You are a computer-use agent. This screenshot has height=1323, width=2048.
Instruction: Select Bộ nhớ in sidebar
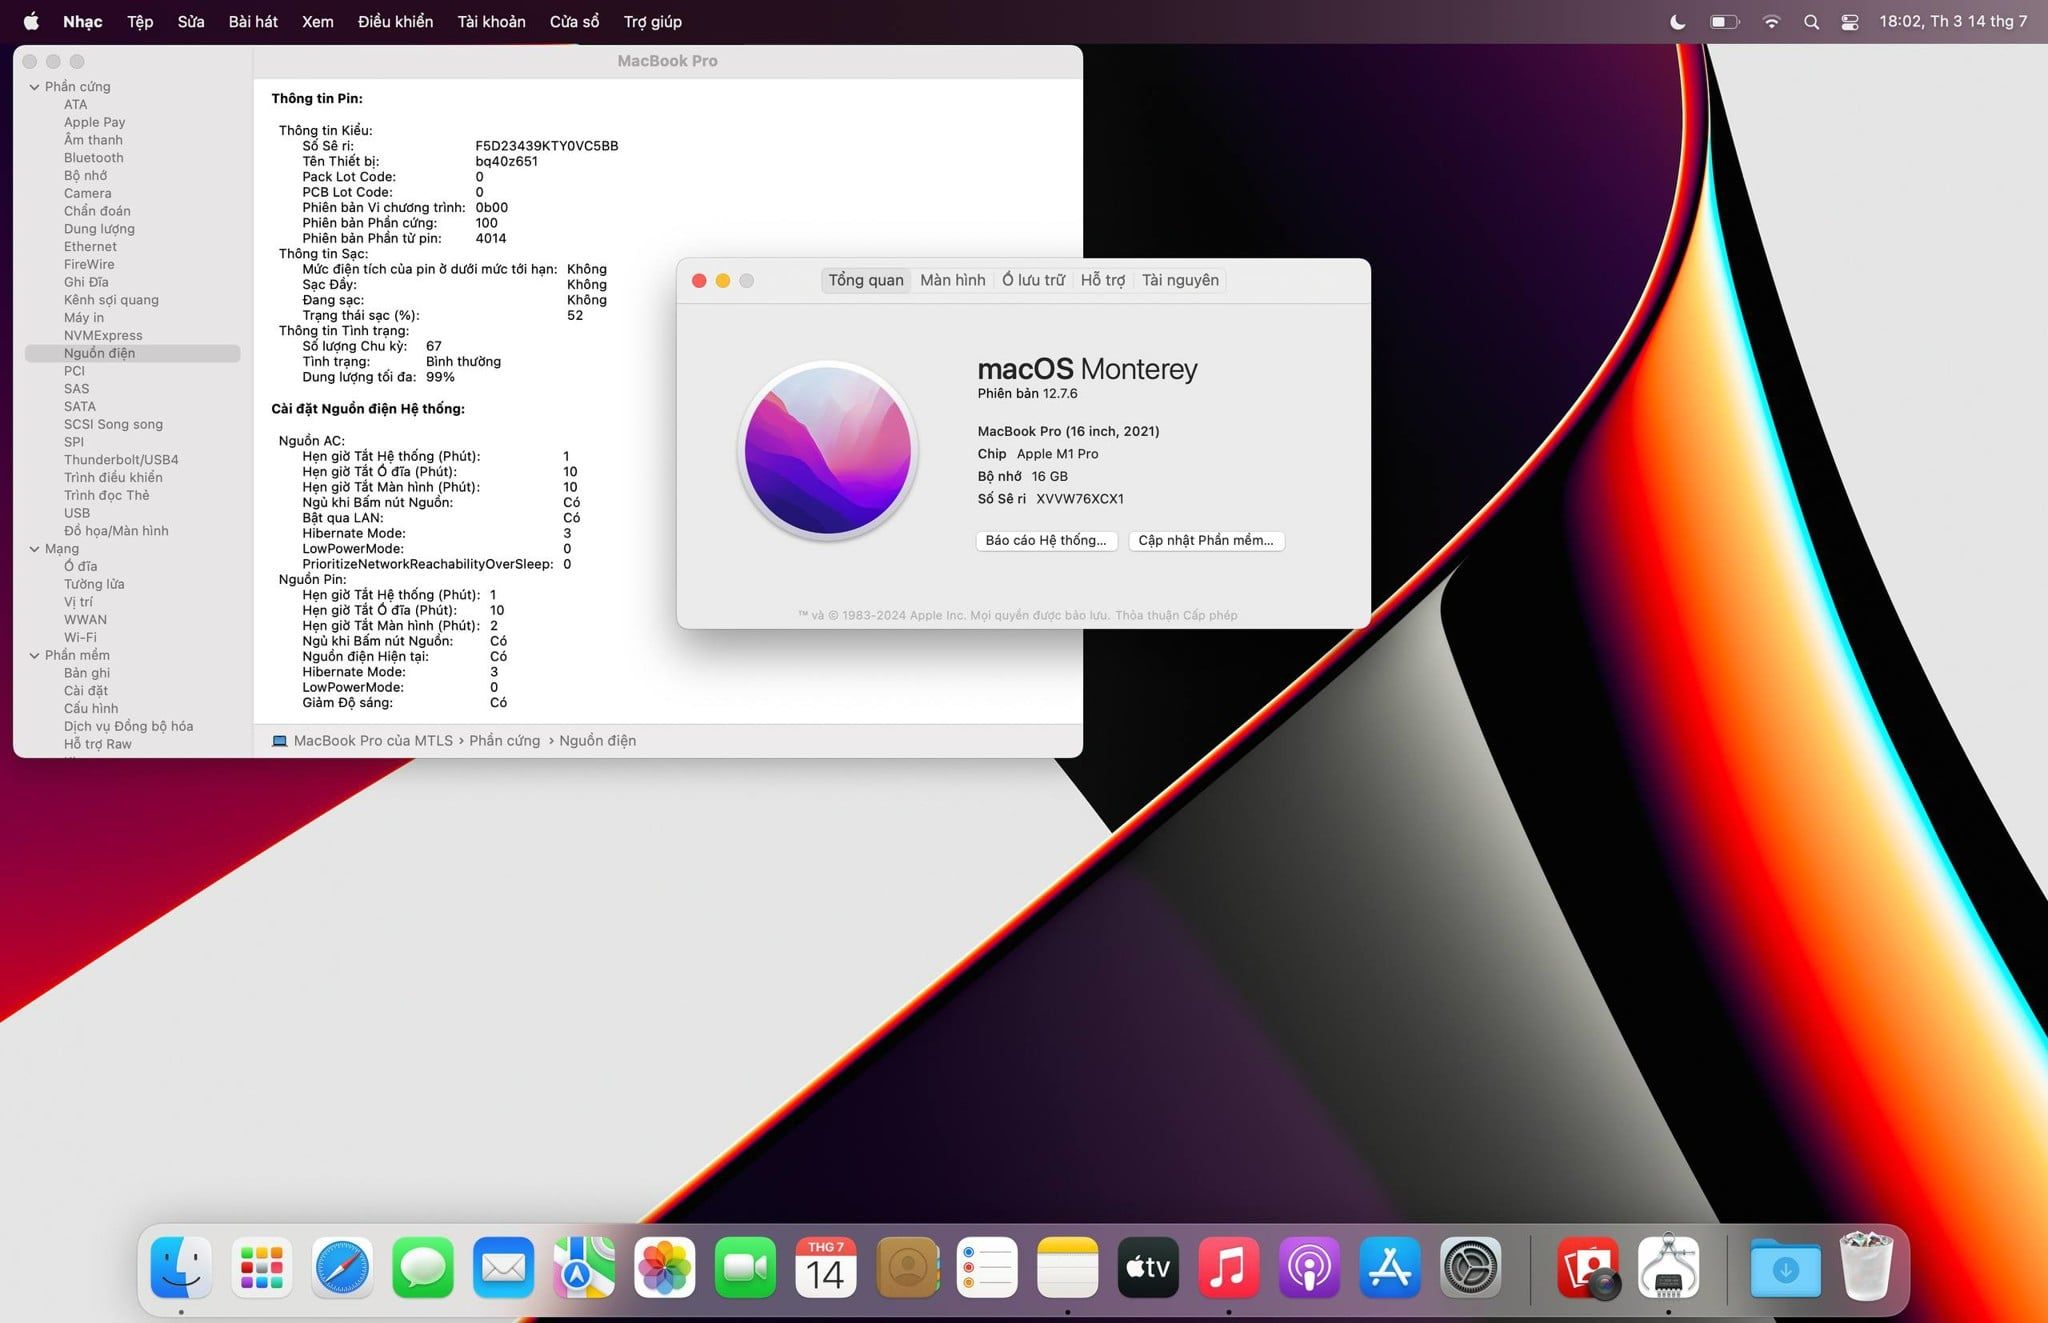[85, 176]
